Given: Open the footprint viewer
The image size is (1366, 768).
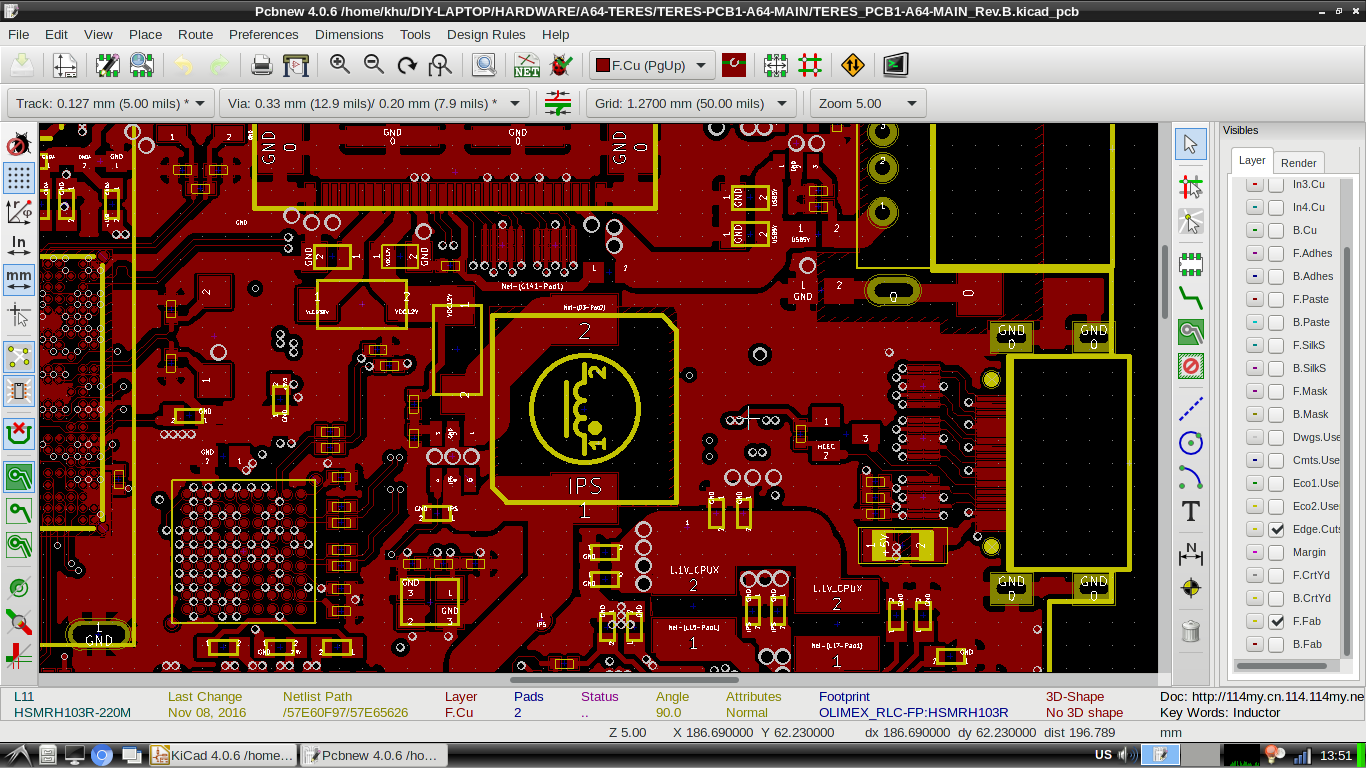Looking at the screenshot, I should (142, 66).
